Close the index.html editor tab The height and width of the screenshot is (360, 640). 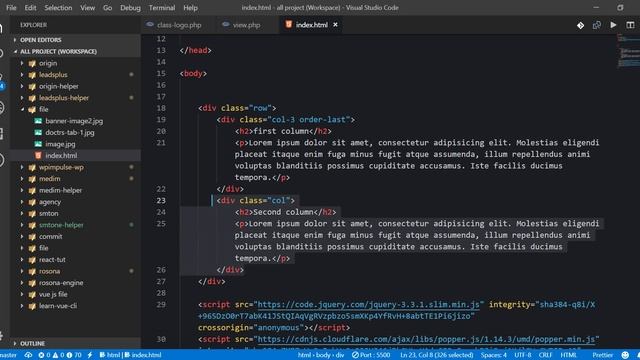[335, 25]
